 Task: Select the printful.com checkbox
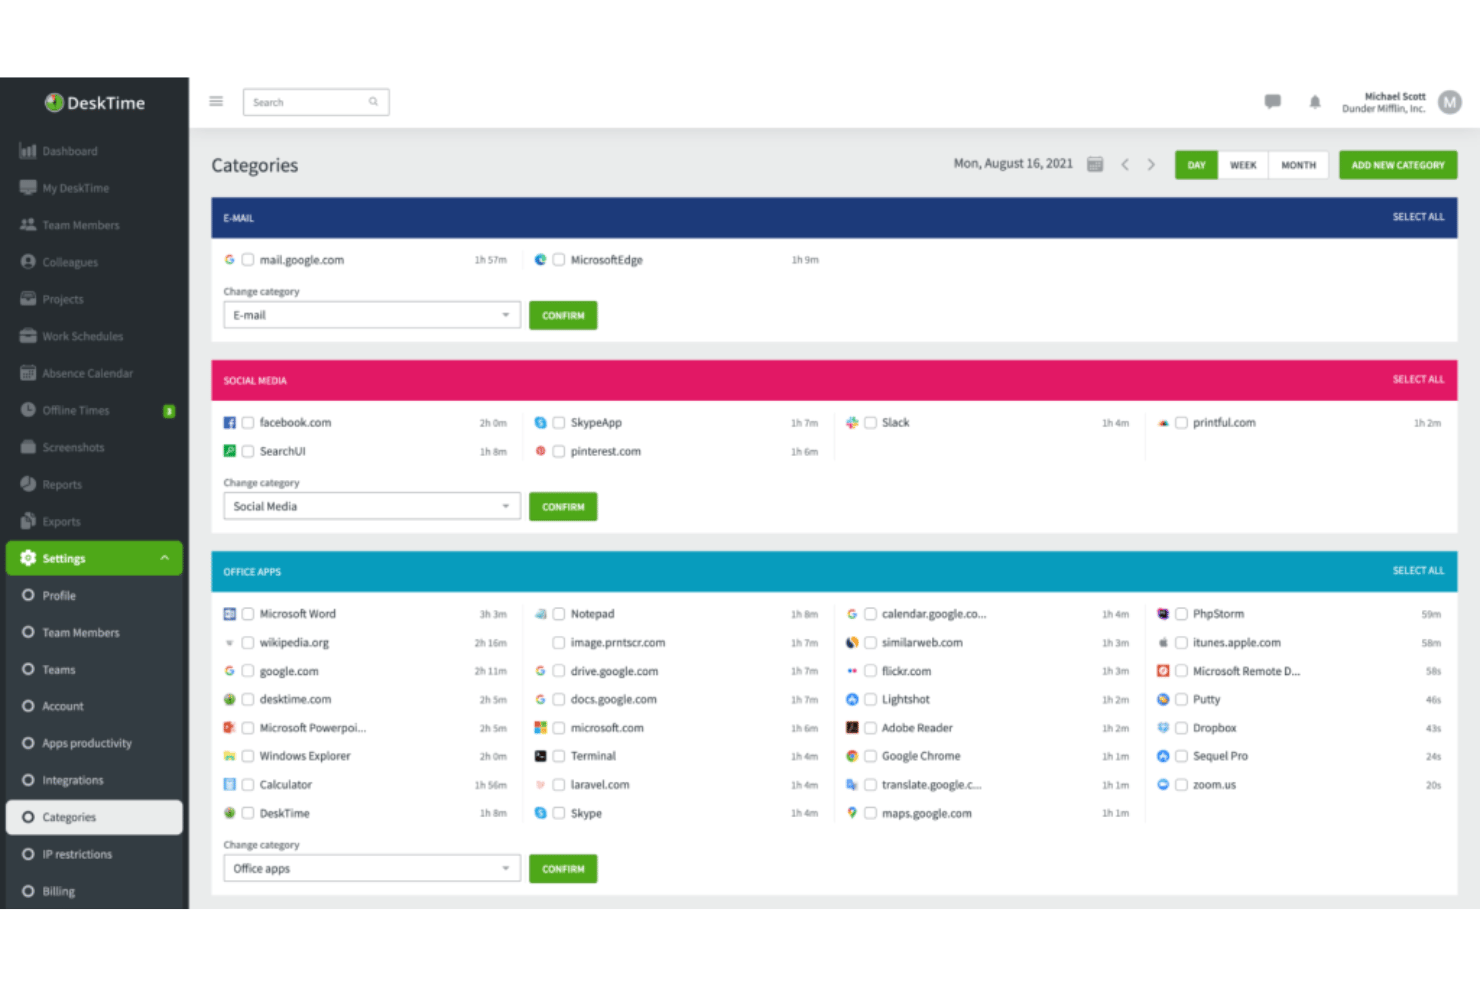pyautogui.click(x=1181, y=423)
